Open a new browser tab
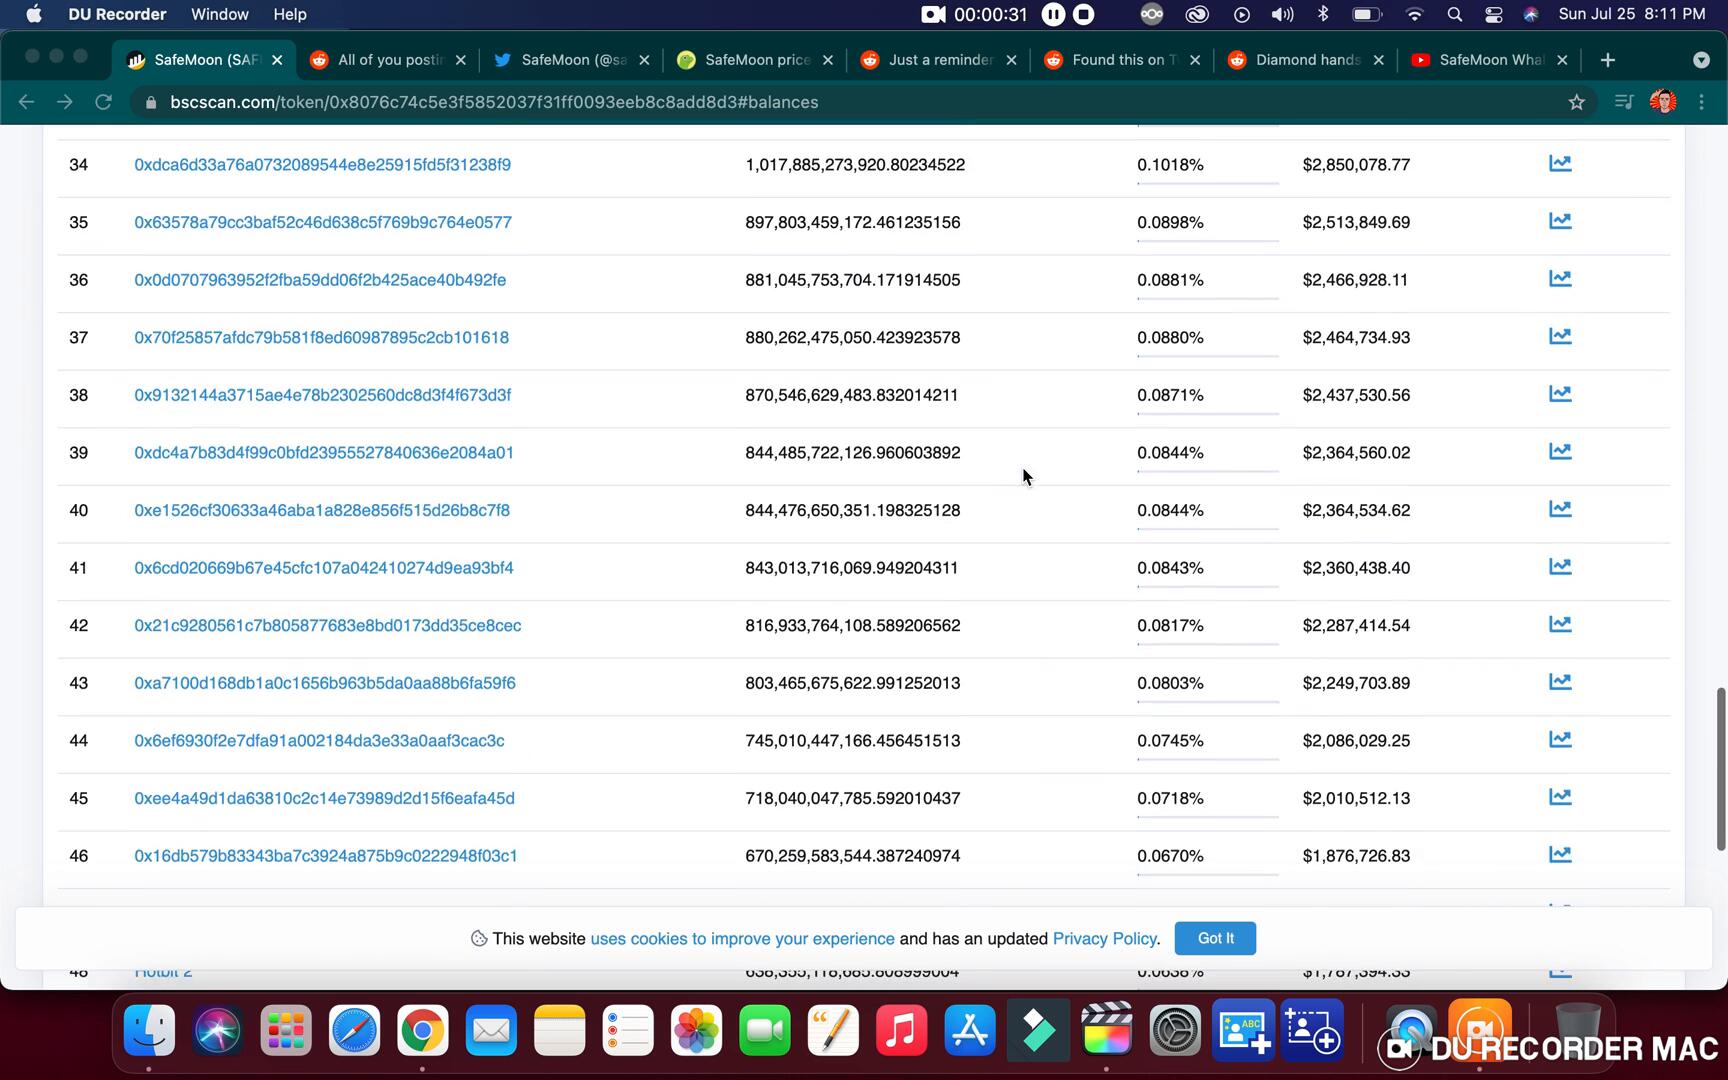This screenshot has width=1728, height=1080. click(x=1607, y=60)
